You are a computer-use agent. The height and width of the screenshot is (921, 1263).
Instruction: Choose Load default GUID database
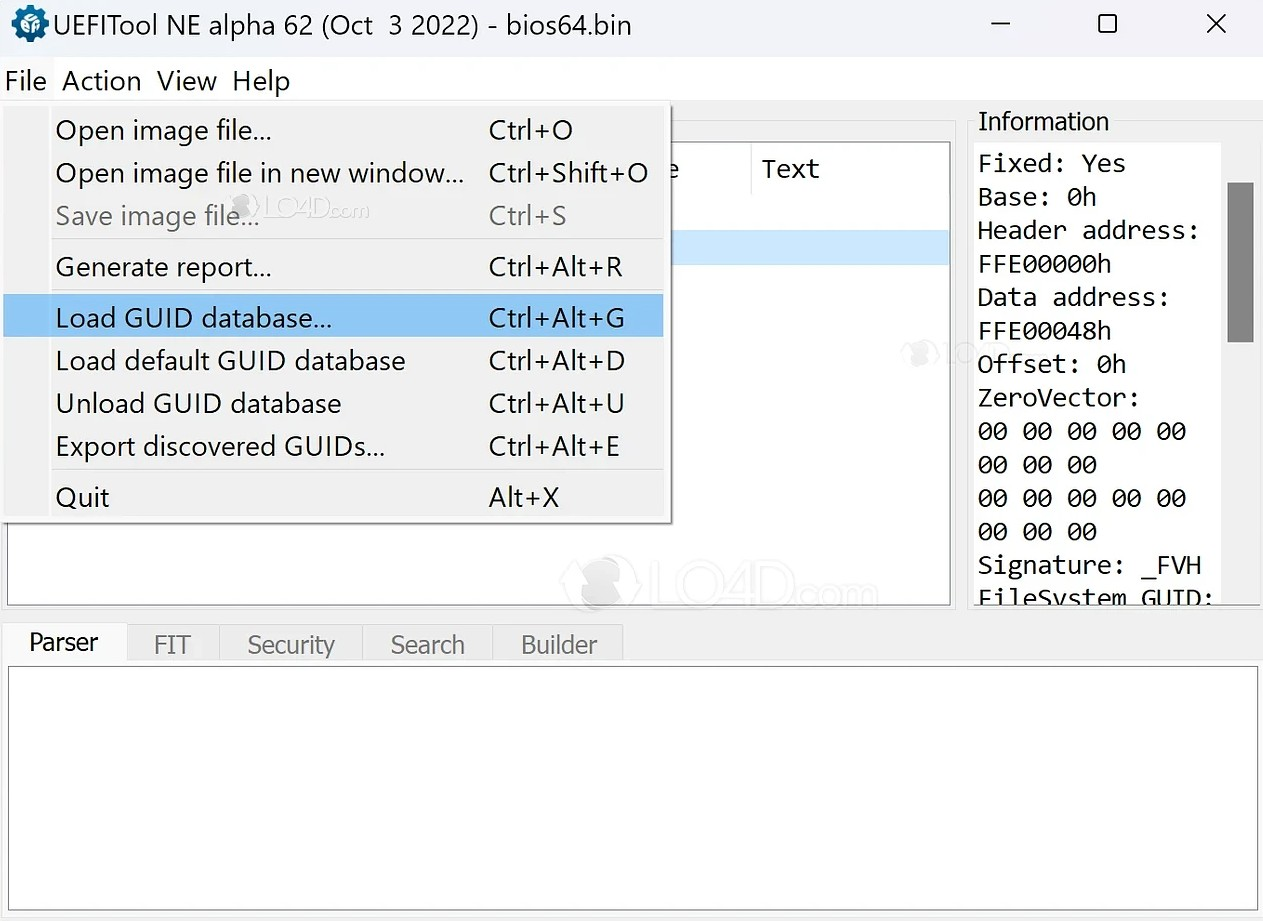click(x=334, y=361)
